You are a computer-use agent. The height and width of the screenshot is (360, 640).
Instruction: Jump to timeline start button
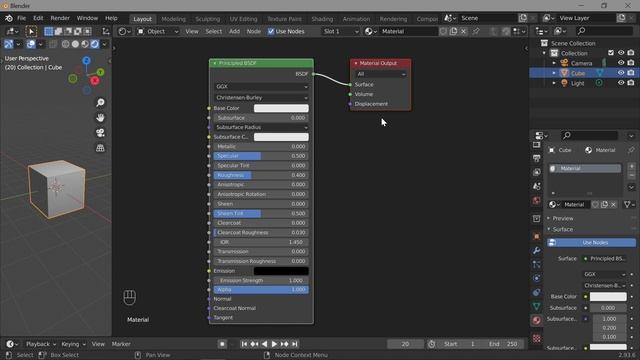(244, 344)
